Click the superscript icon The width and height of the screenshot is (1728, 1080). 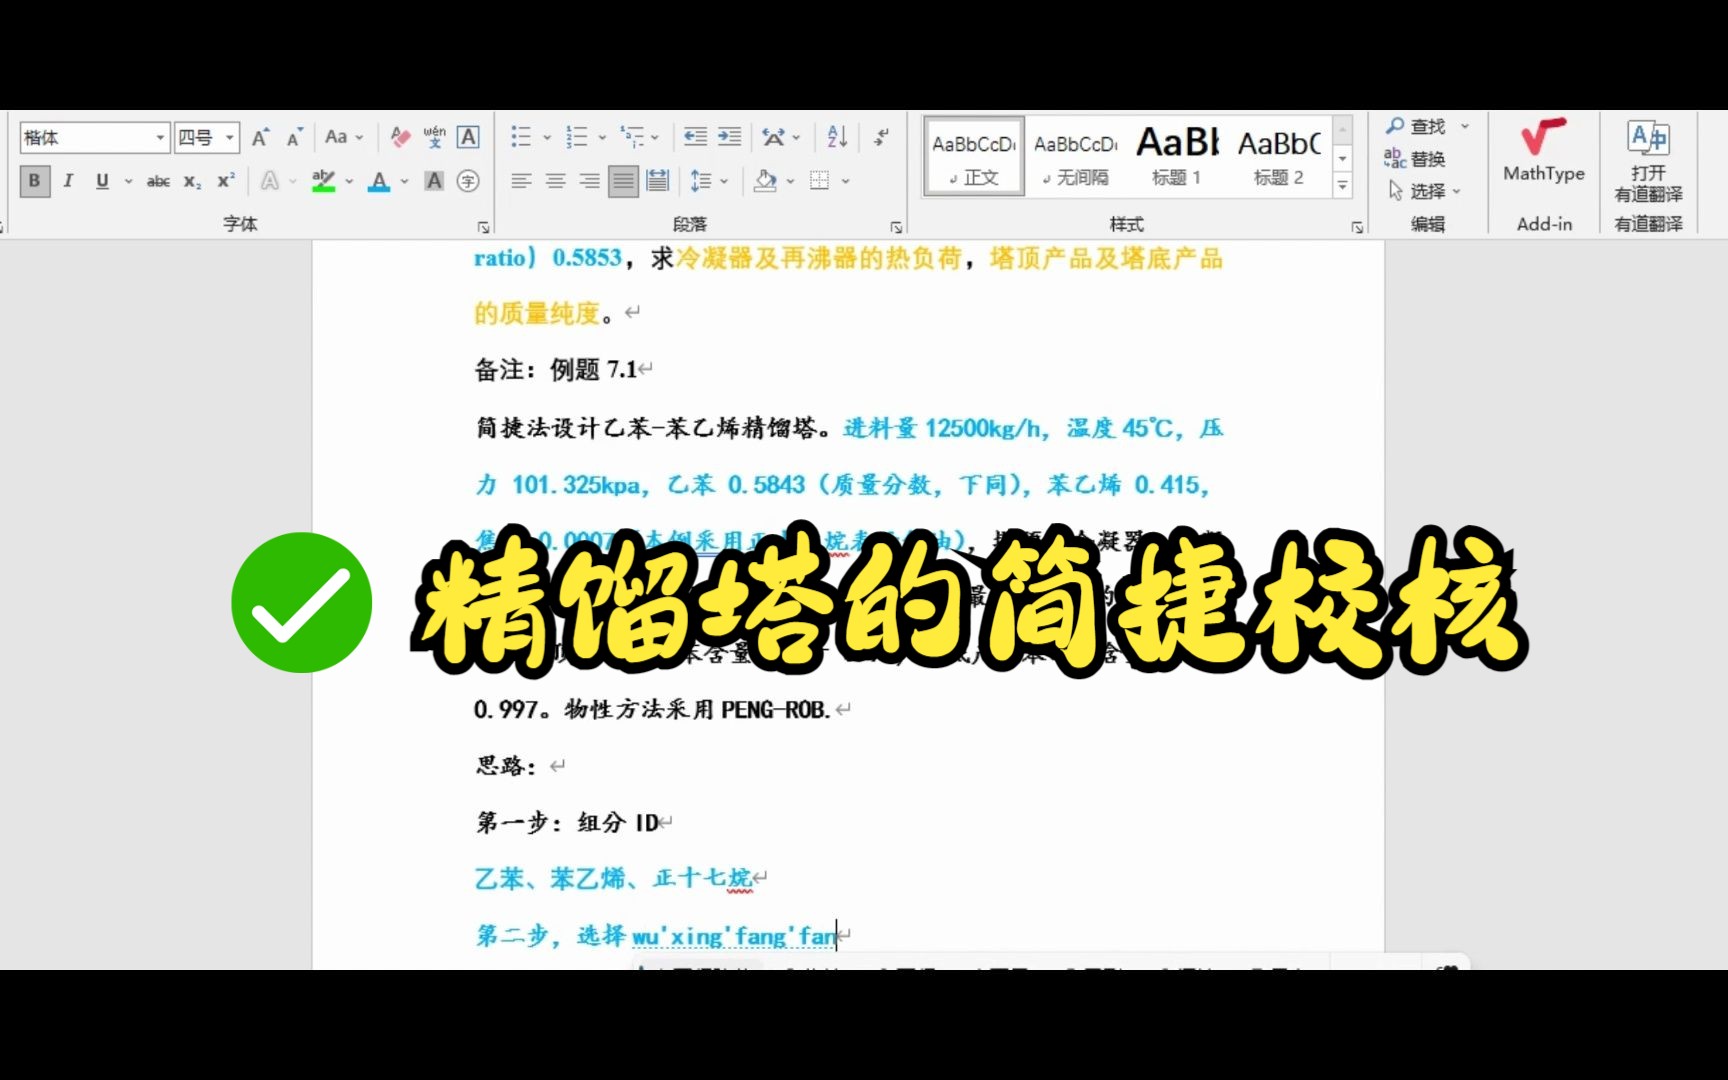click(224, 181)
